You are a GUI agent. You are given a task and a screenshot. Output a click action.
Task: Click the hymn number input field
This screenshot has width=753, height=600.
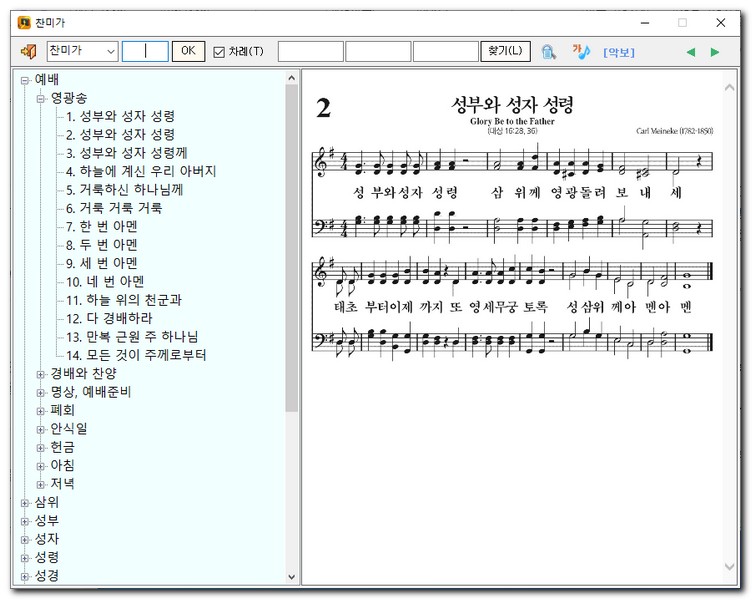tap(145, 51)
